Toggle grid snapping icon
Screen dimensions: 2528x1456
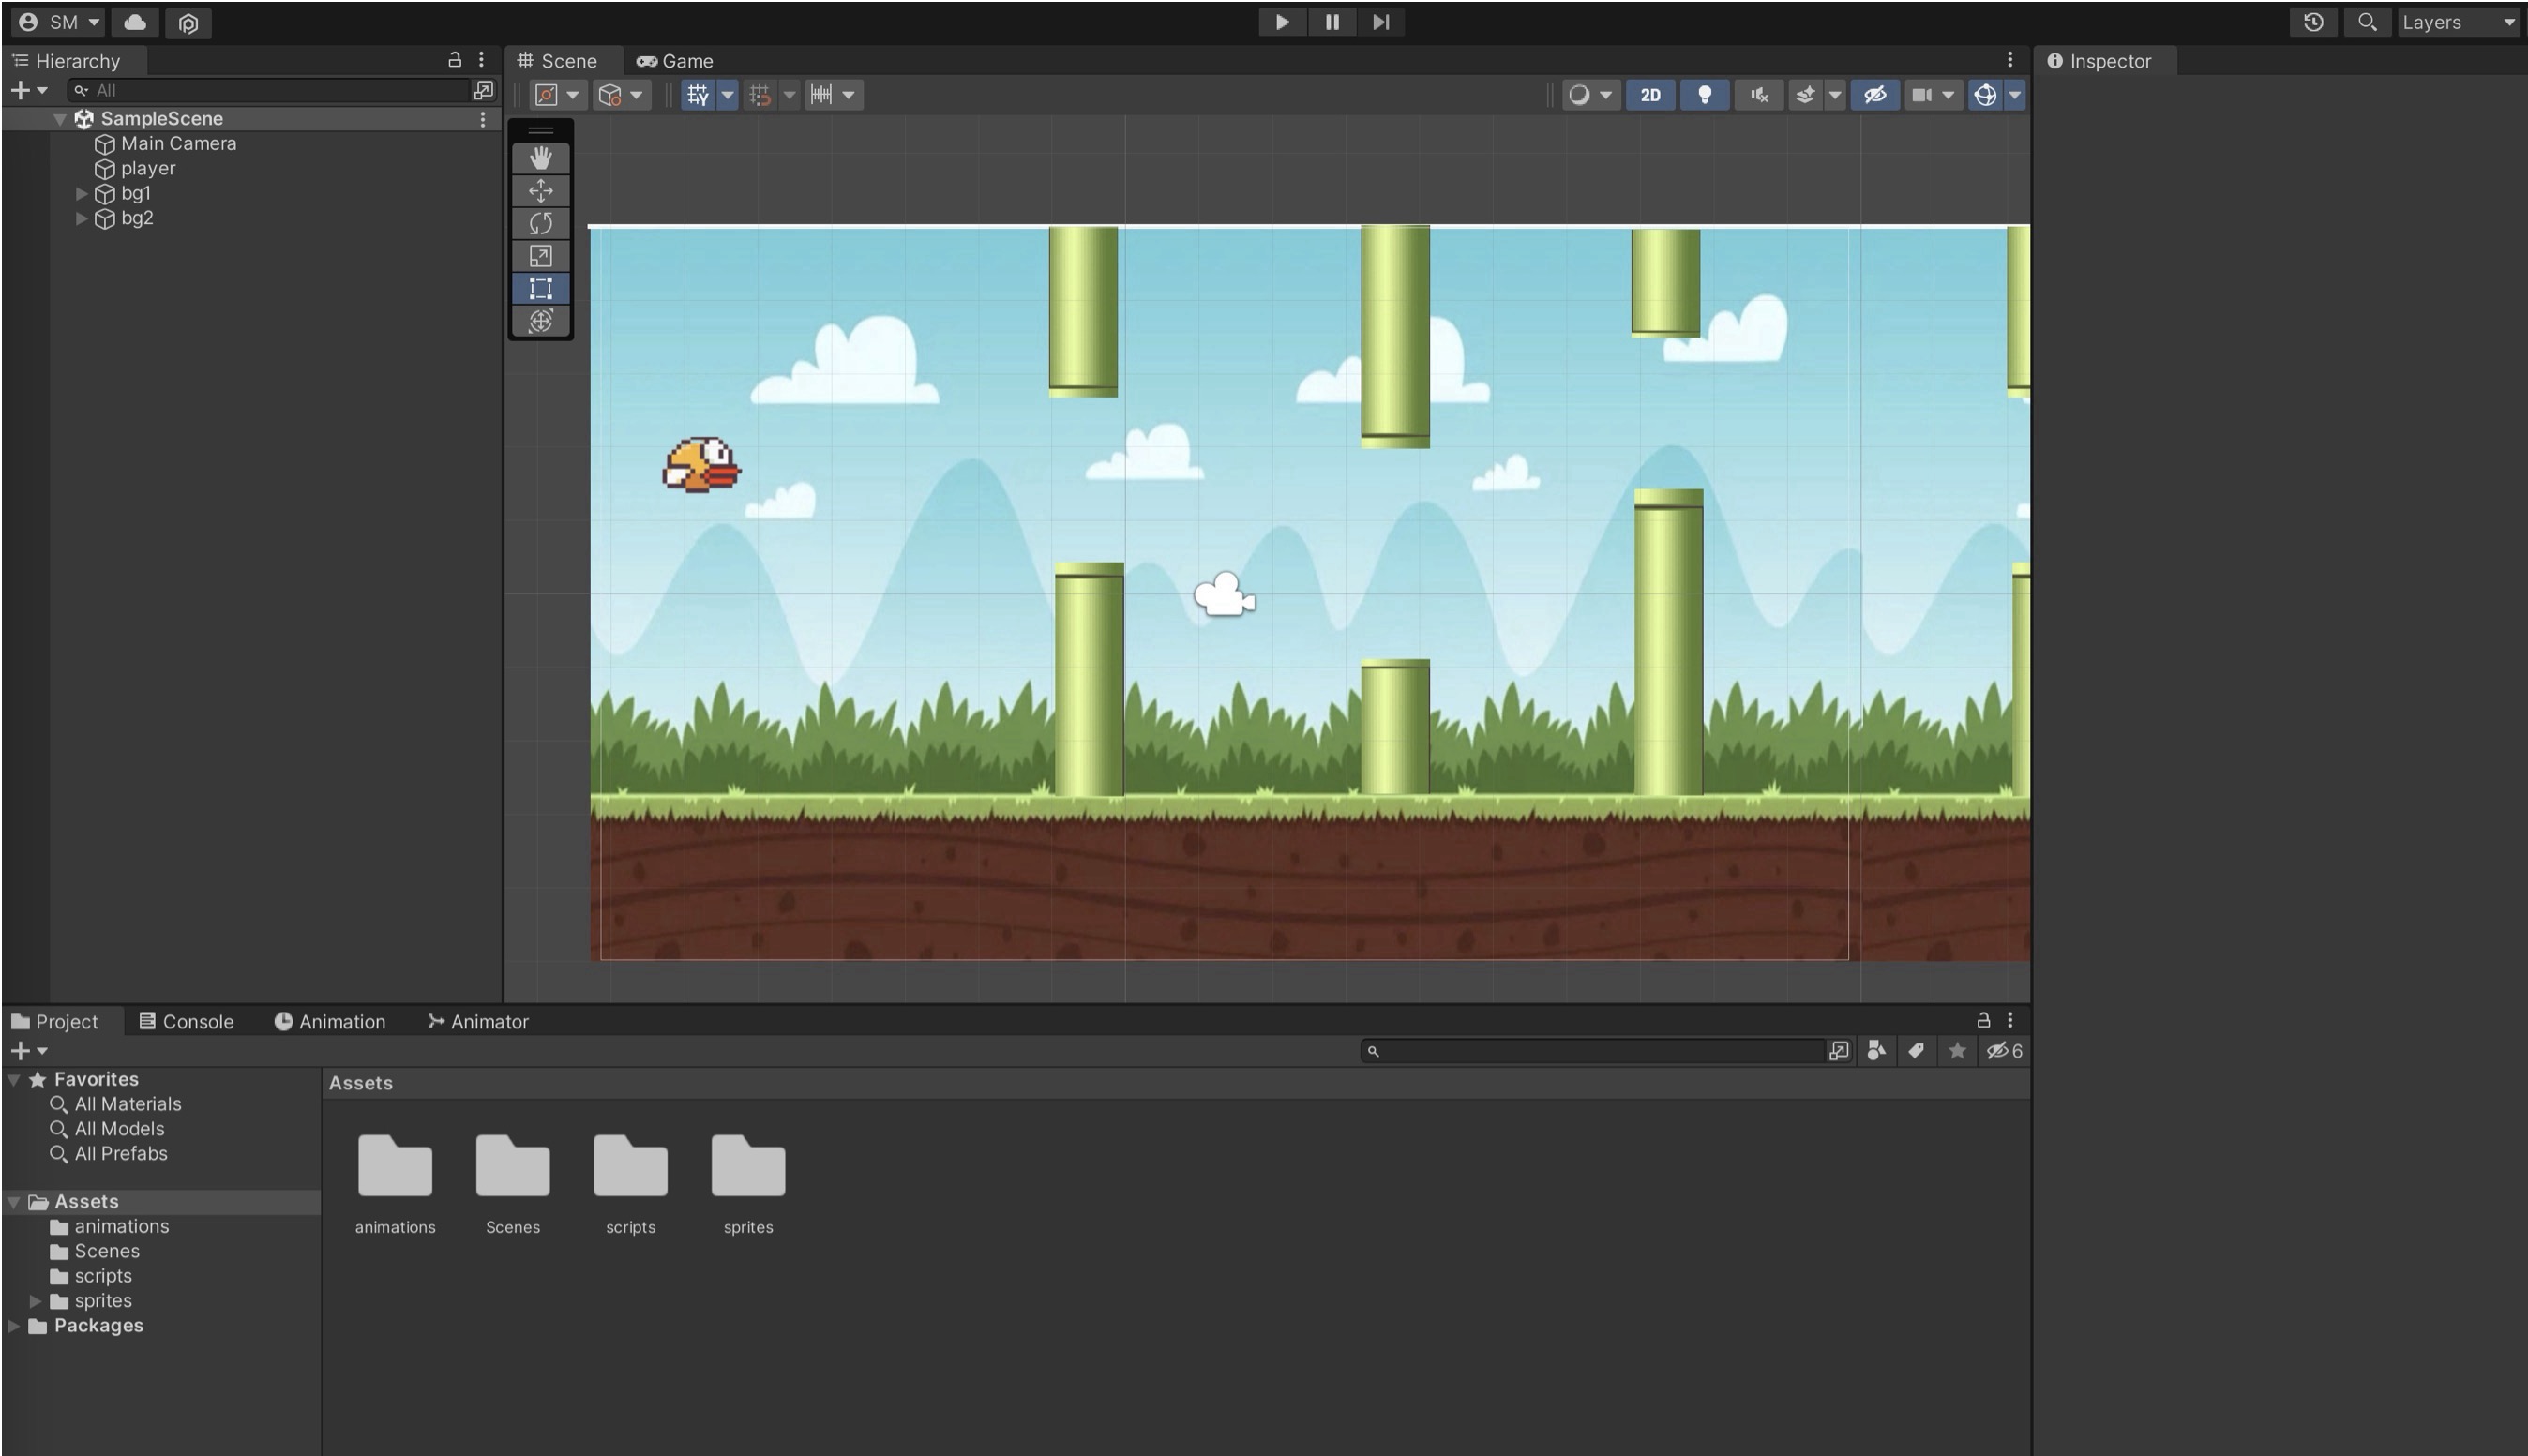[x=760, y=95]
